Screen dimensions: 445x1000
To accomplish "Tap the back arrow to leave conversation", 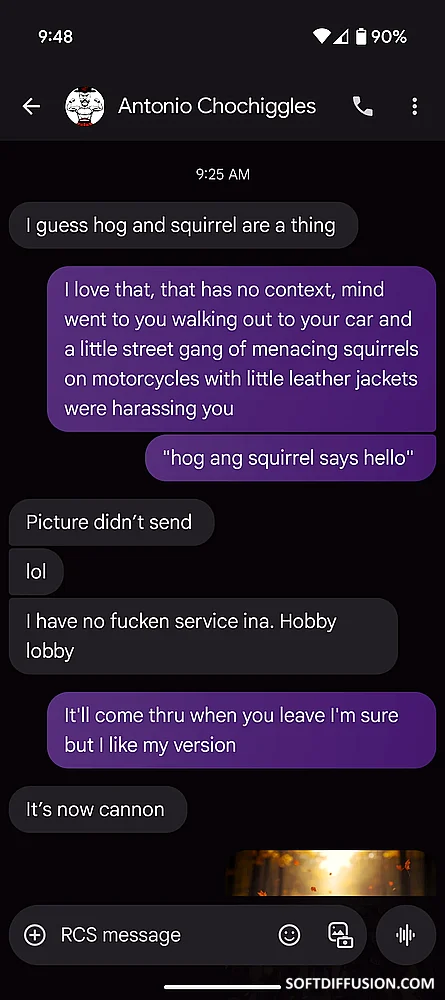I will tap(31, 107).
